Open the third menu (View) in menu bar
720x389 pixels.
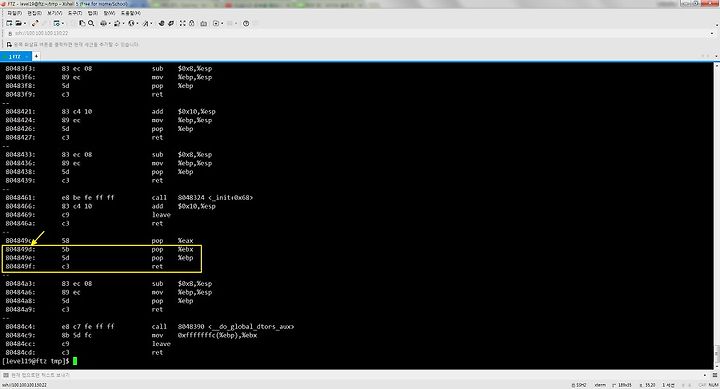coord(55,13)
